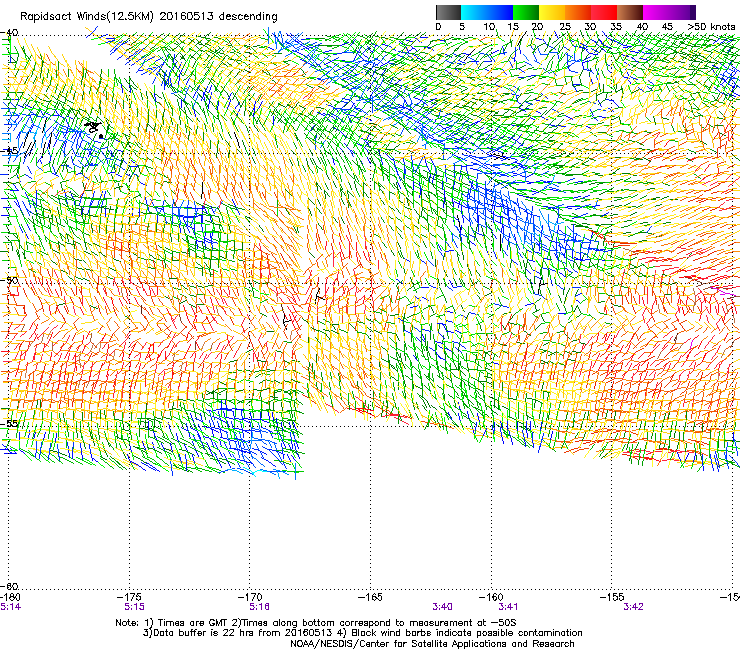Click the -170 longitude label
This screenshot has height=650, width=740.
click(x=250, y=598)
